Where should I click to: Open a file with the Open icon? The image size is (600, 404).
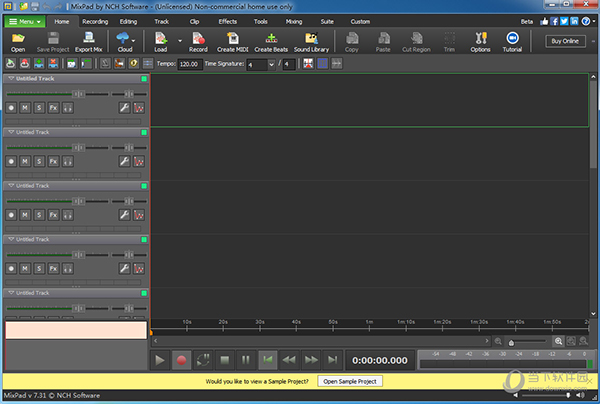tap(18, 42)
